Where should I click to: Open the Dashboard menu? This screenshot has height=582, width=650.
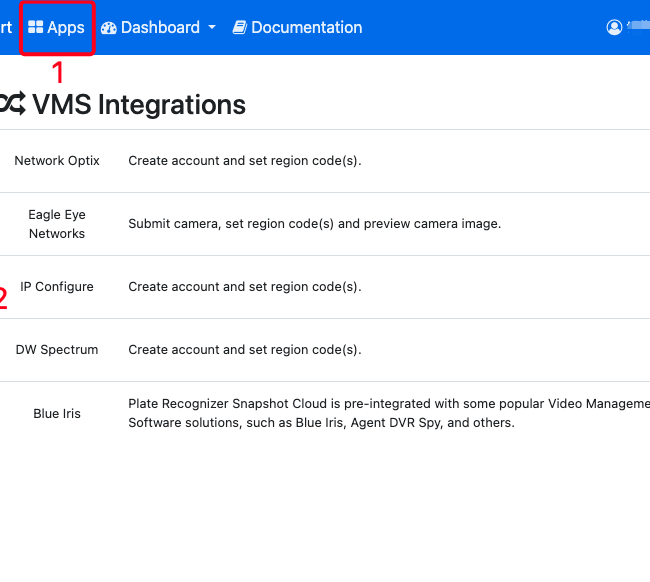click(158, 27)
